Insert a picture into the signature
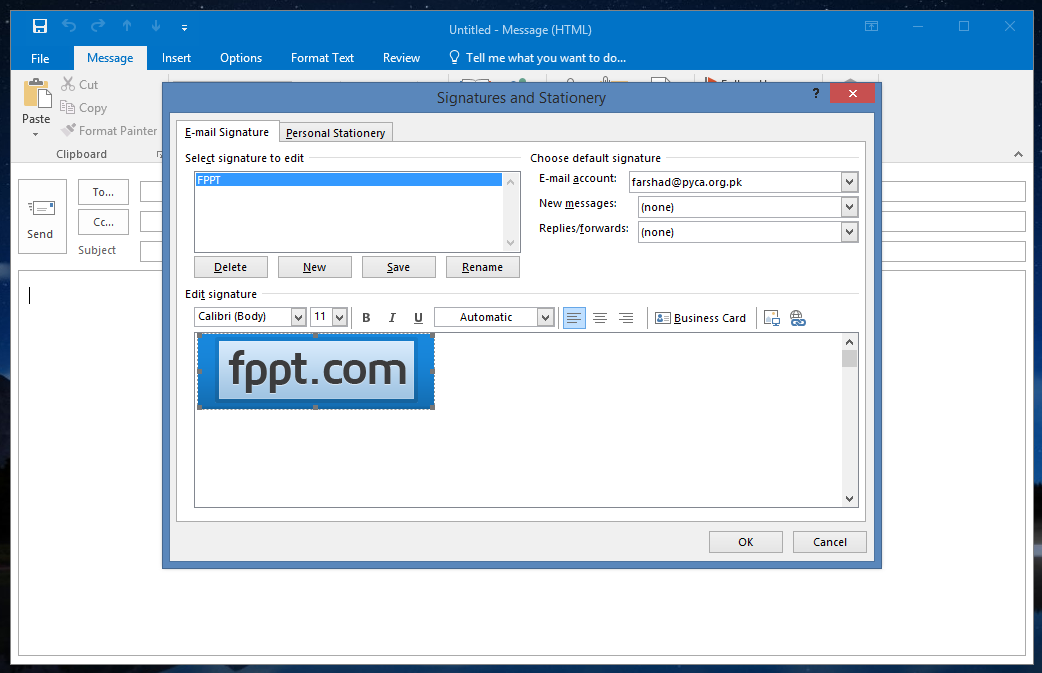Screen dimensions: 1042x673 pos(771,318)
